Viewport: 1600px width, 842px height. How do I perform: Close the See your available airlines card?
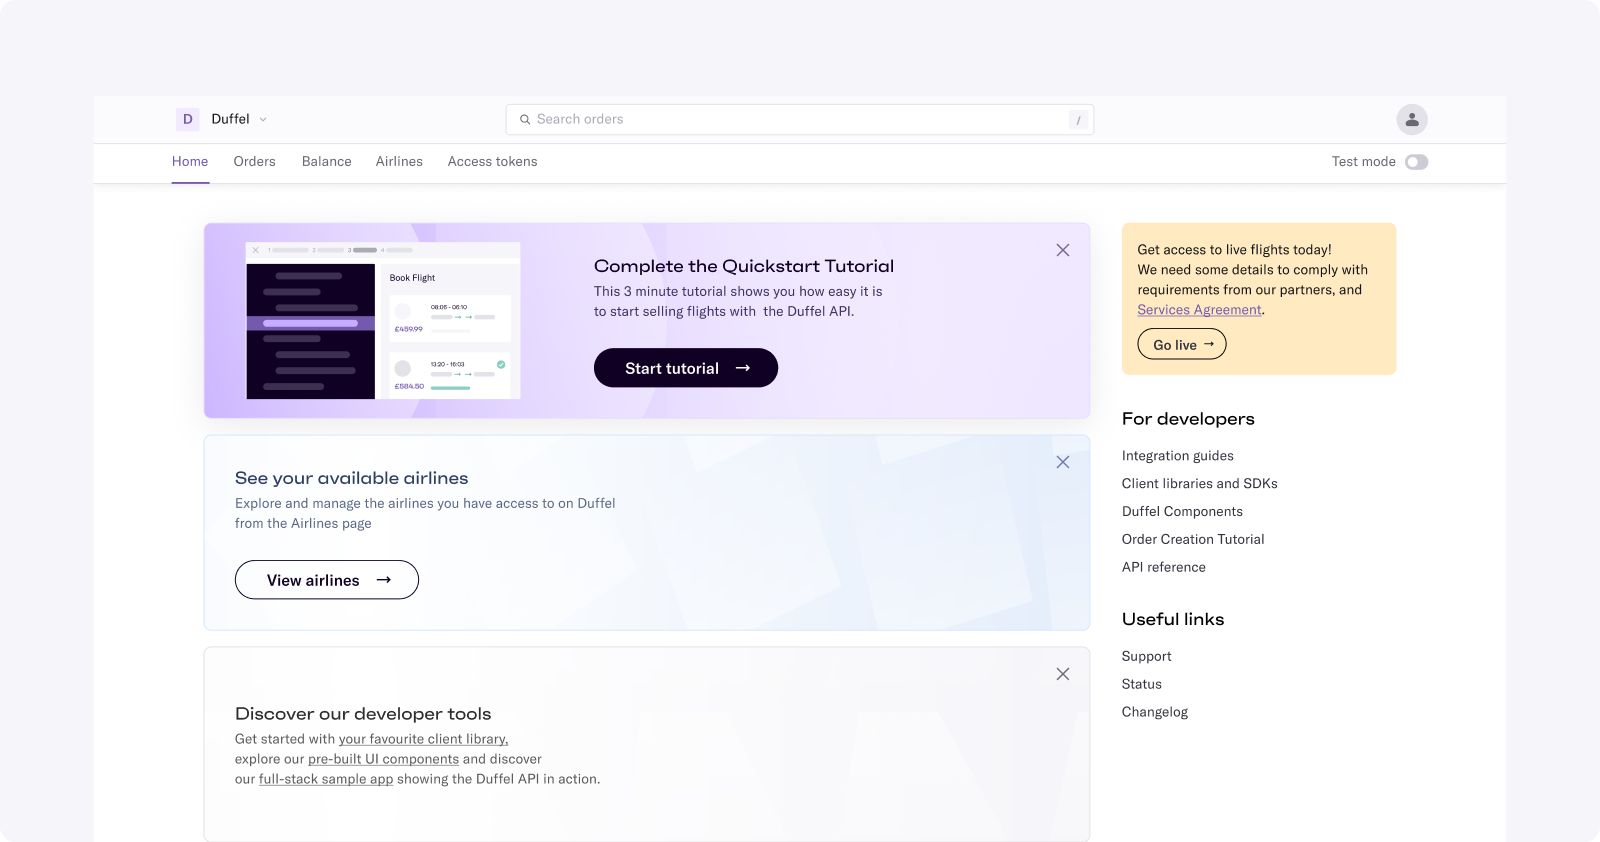coord(1062,462)
